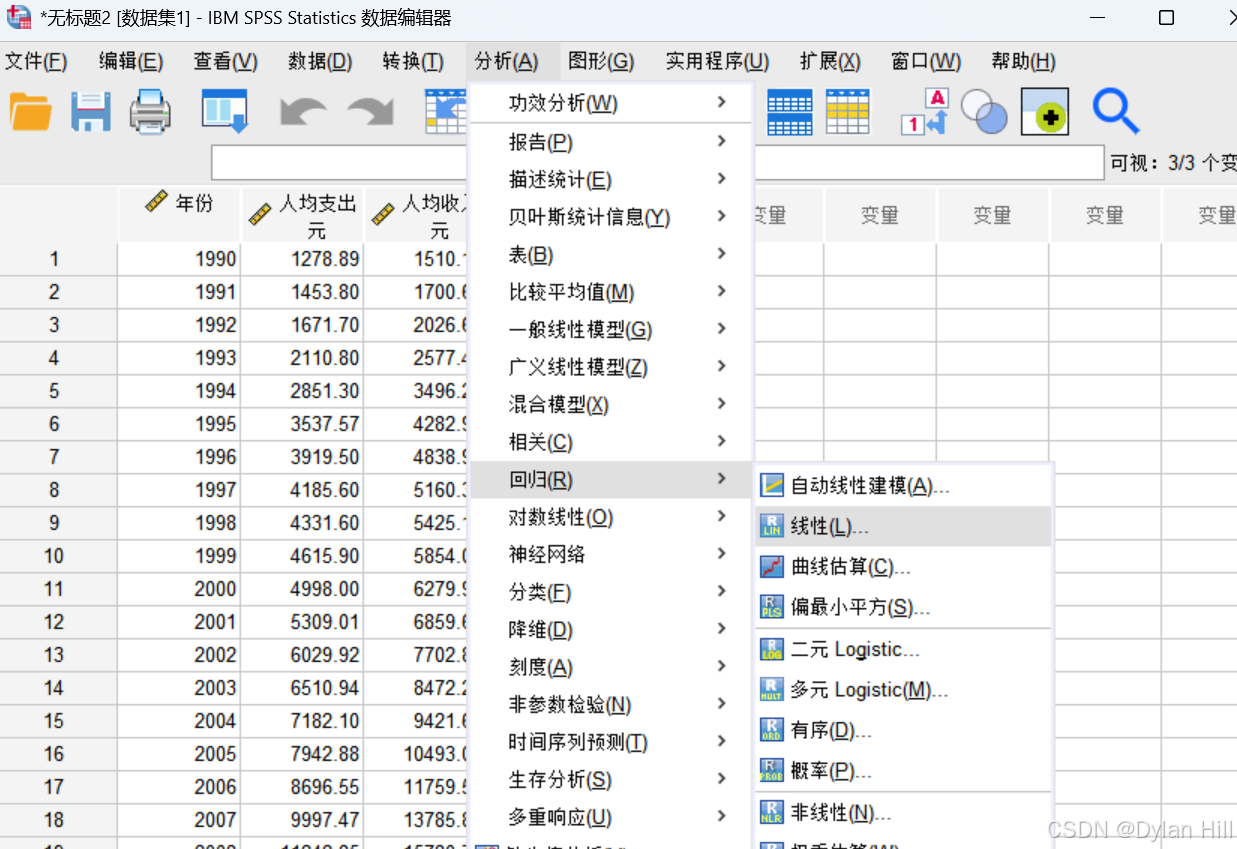Screen dimensions: 1237x849
Task: Expand the 相关(C) submenu arrow
Action: 722,441
